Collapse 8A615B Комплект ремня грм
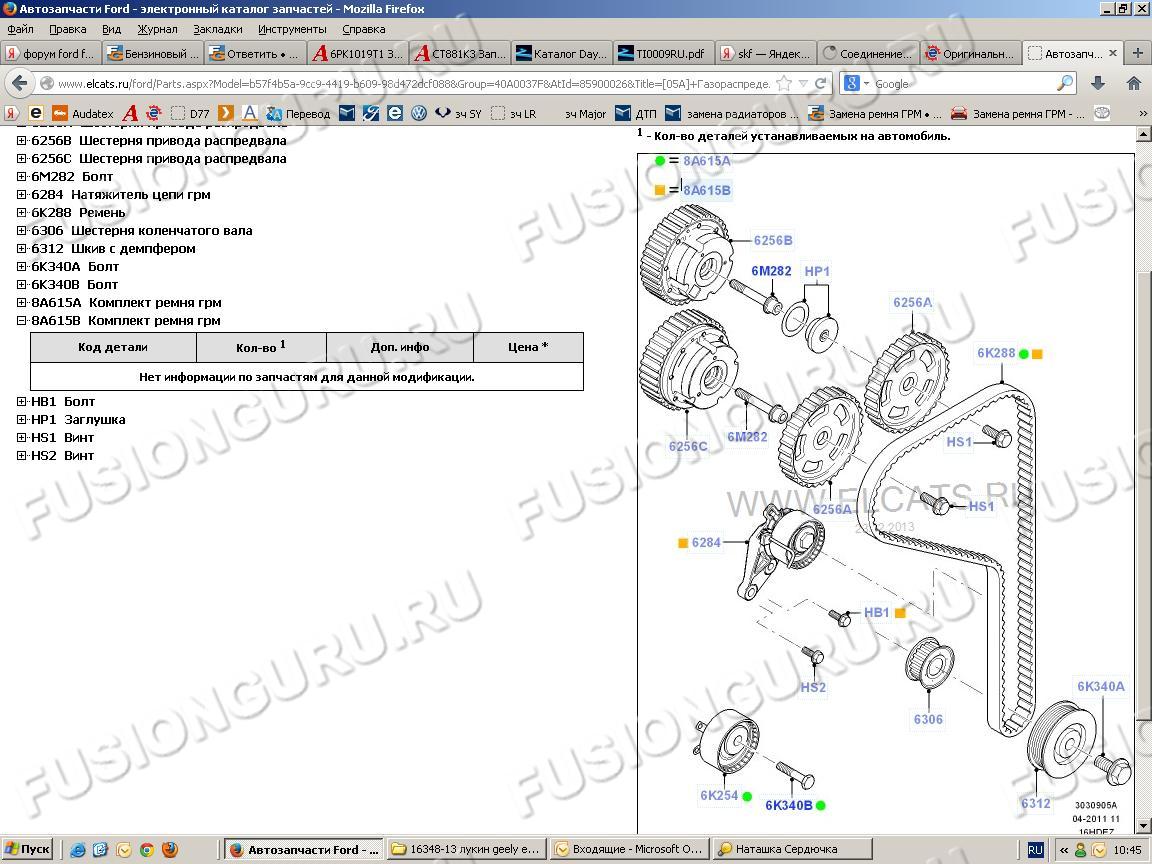 coord(21,320)
